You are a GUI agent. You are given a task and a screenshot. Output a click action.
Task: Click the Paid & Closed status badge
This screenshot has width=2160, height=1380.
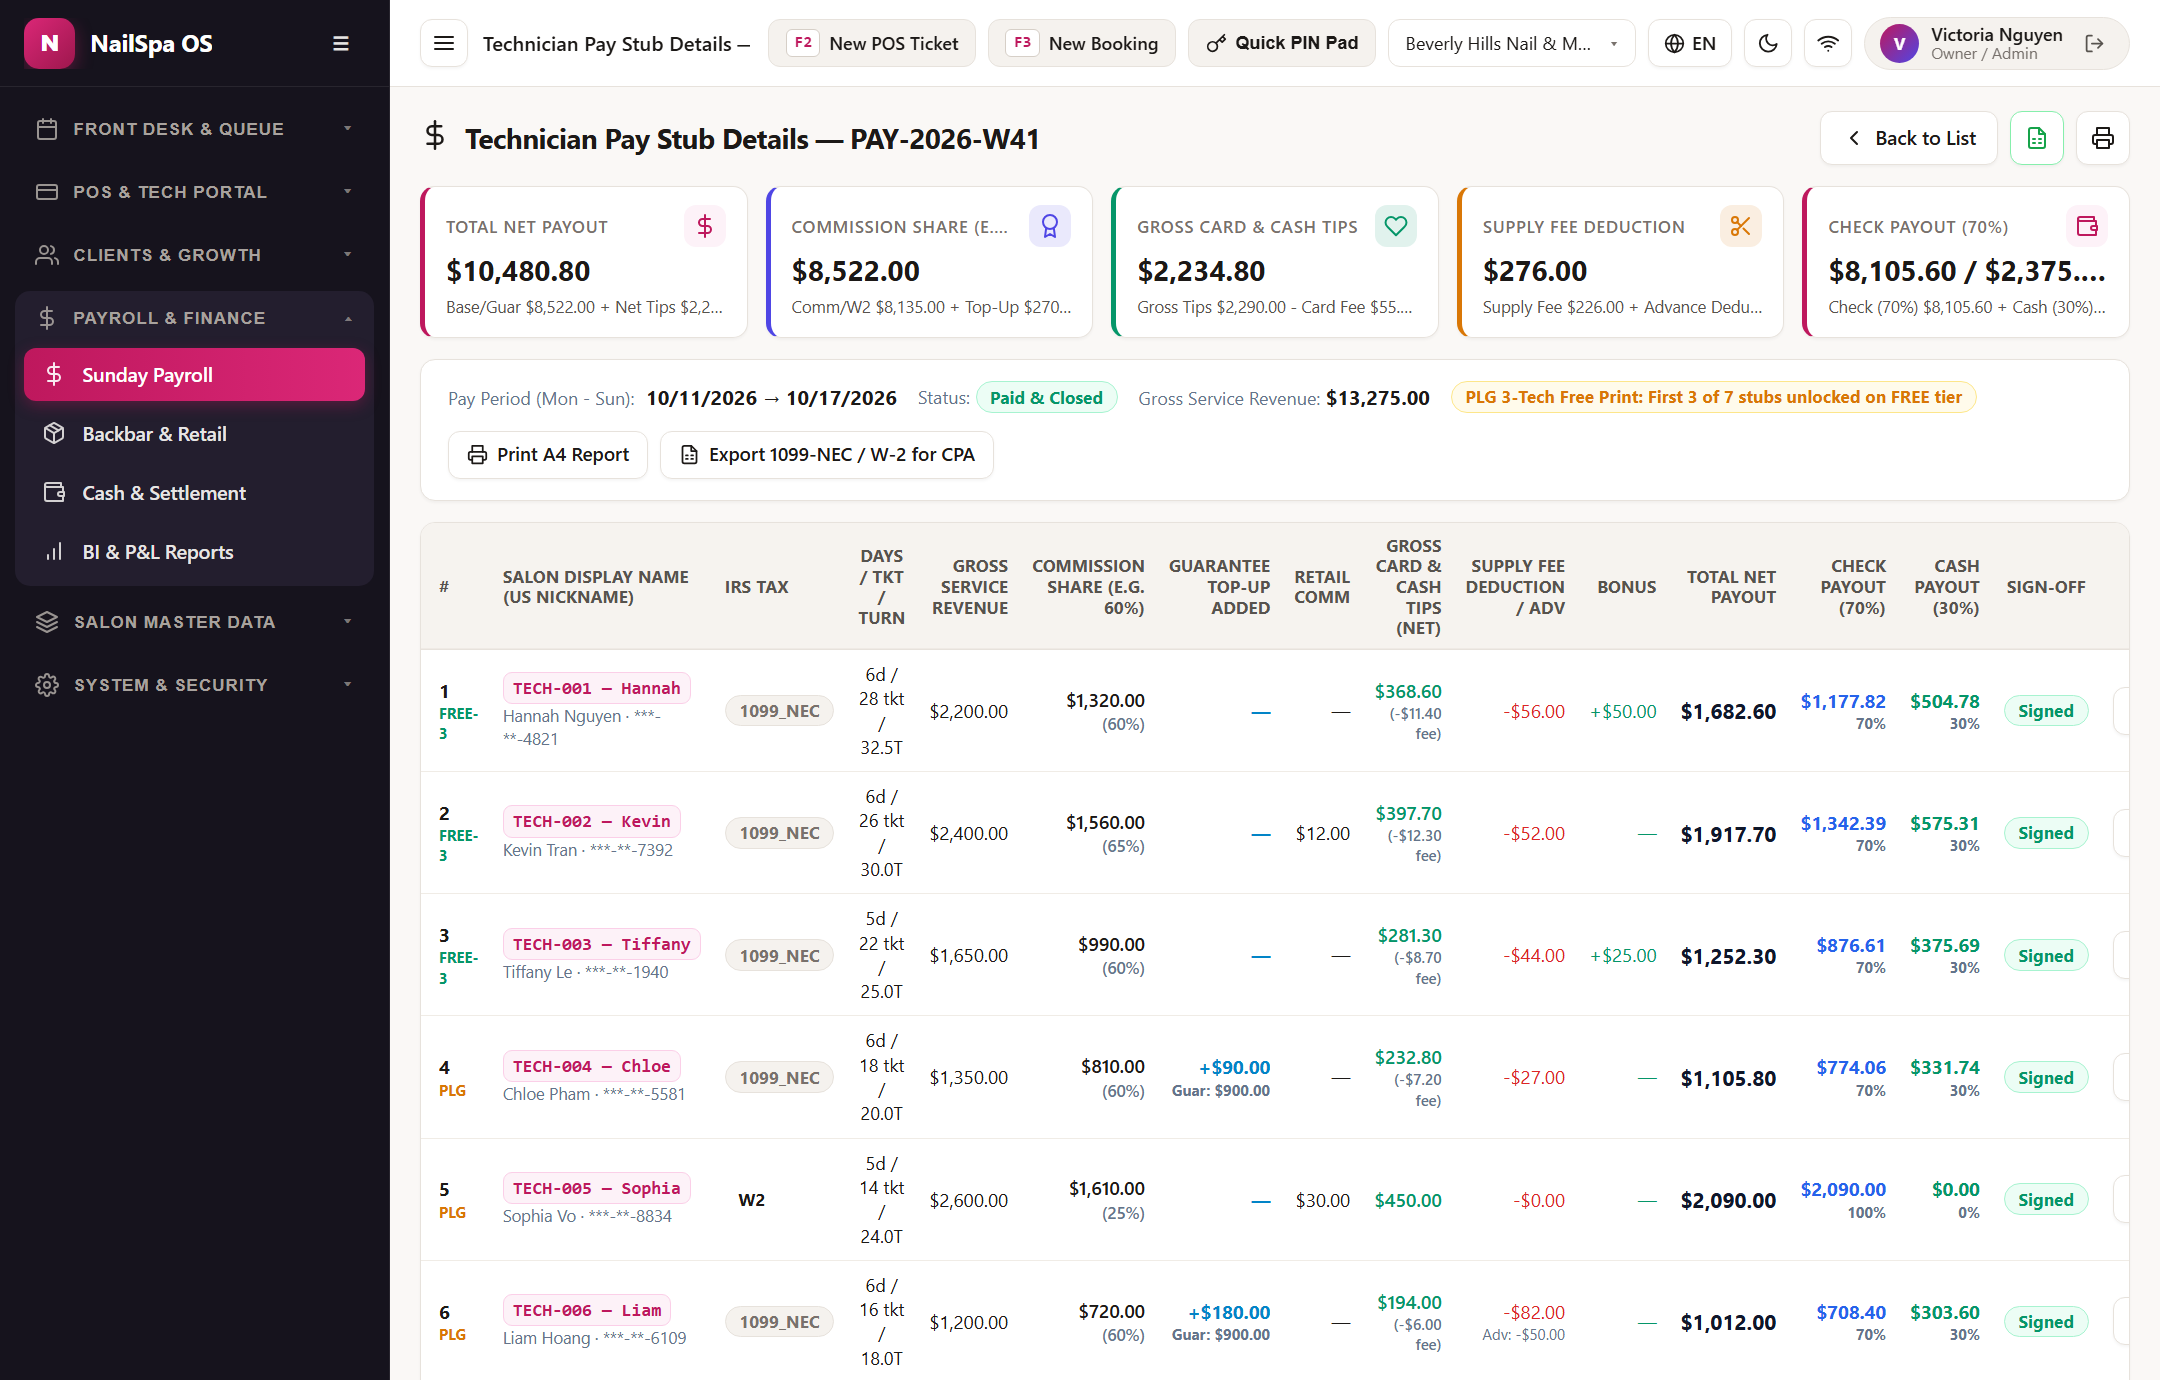(x=1046, y=398)
